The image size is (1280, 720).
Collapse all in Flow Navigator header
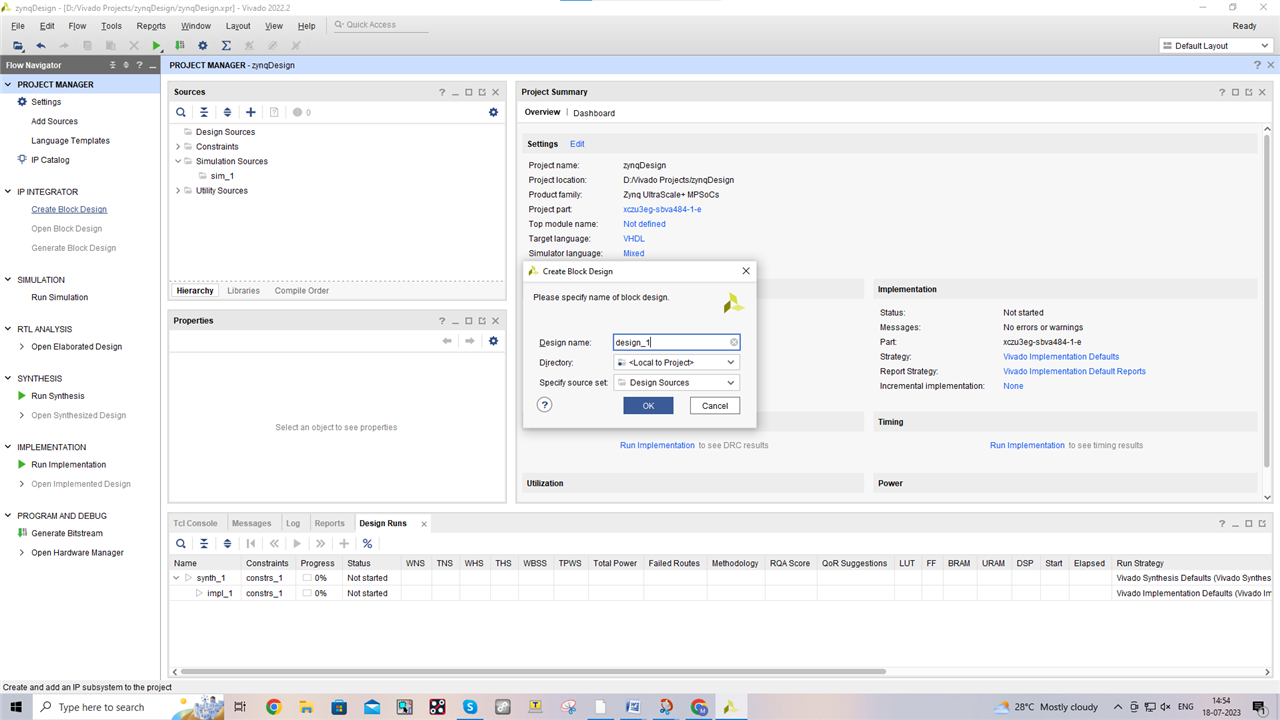(113, 65)
